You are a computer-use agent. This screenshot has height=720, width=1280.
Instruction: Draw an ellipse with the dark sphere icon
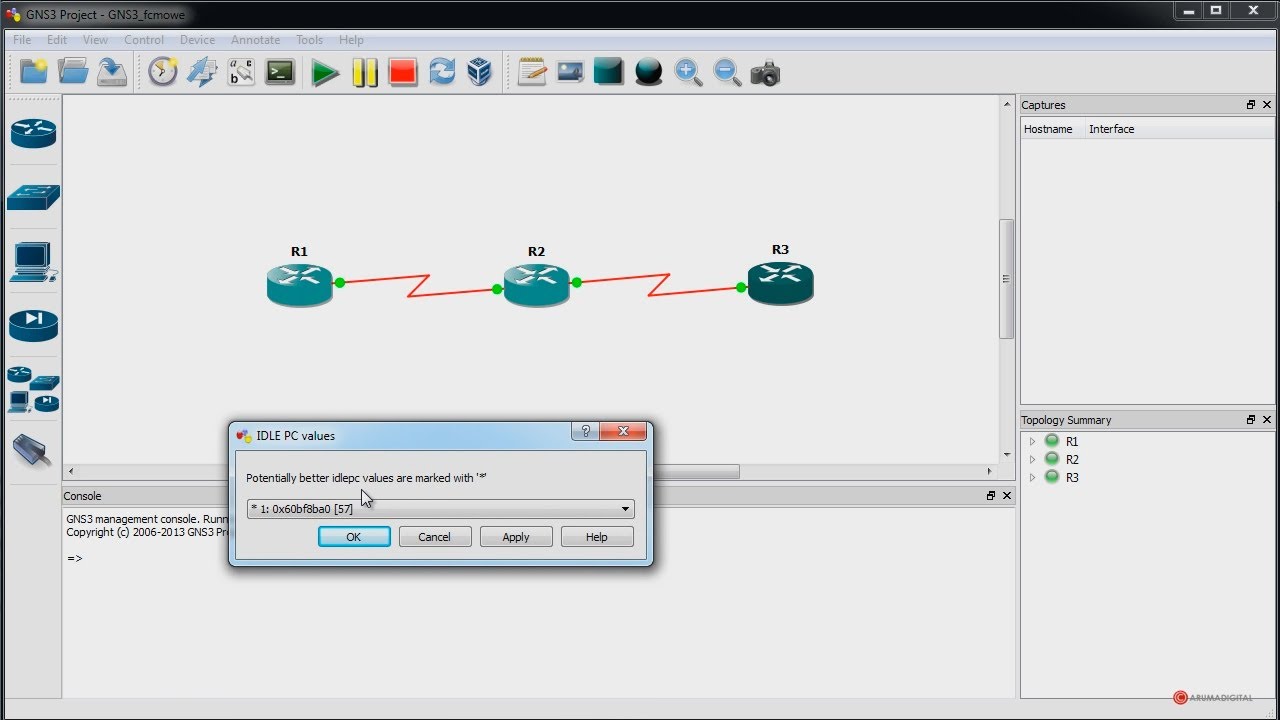(648, 72)
